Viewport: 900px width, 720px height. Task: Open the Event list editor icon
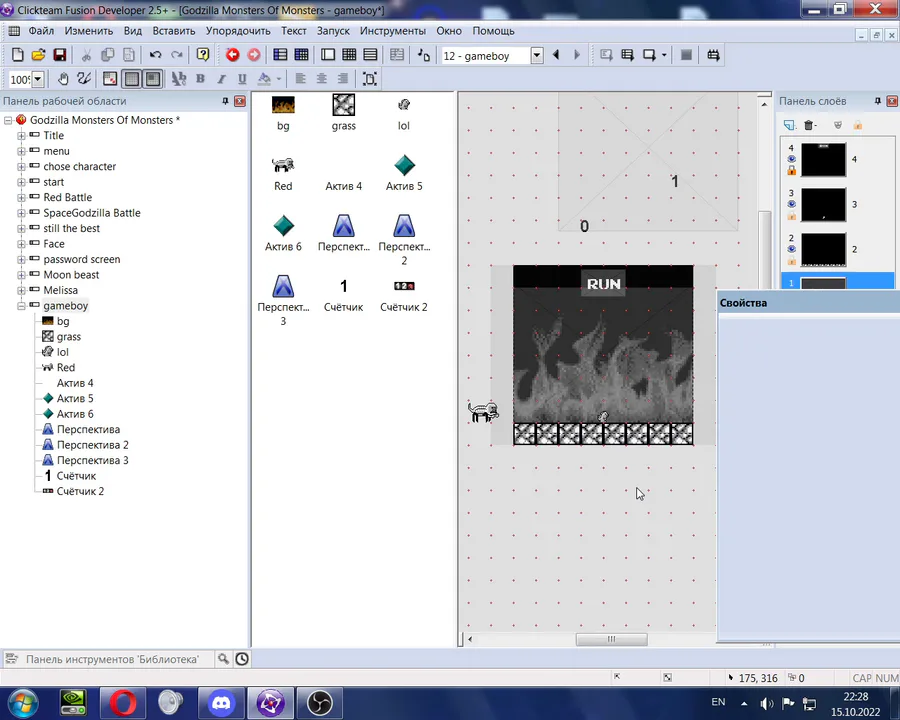tap(370, 55)
